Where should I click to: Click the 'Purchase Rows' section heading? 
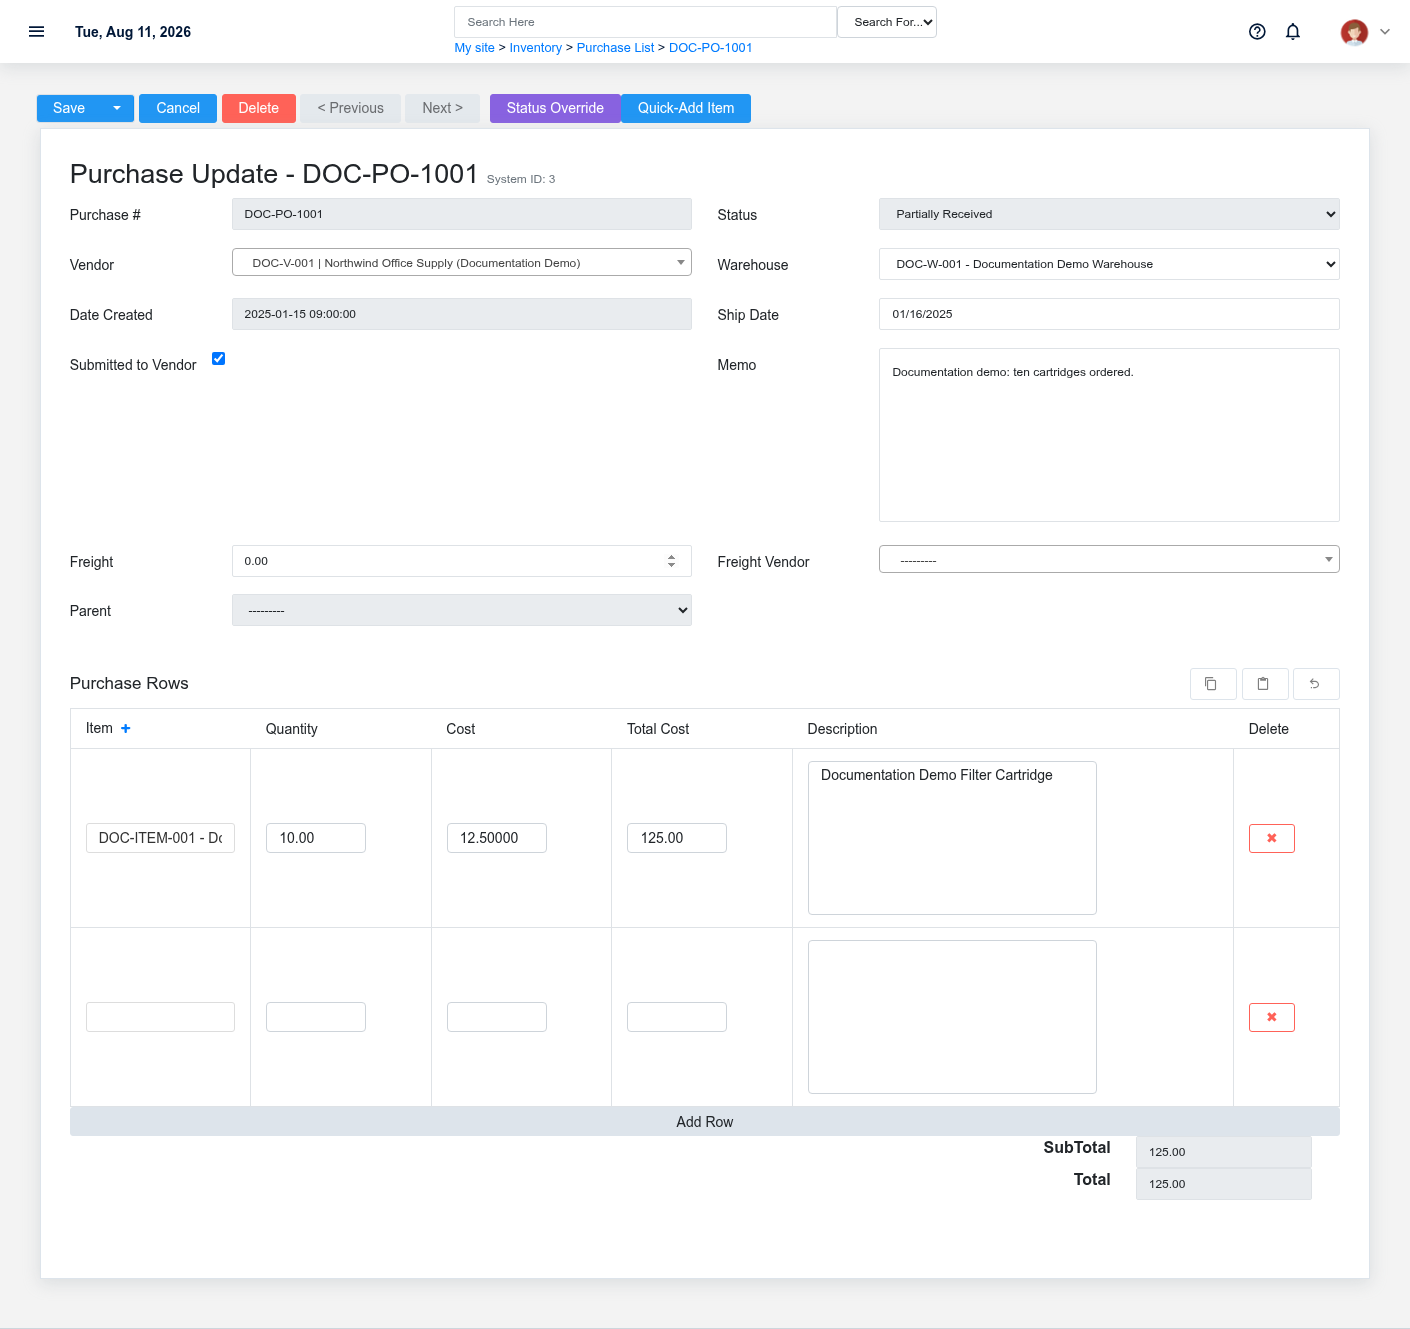pos(129,684)
